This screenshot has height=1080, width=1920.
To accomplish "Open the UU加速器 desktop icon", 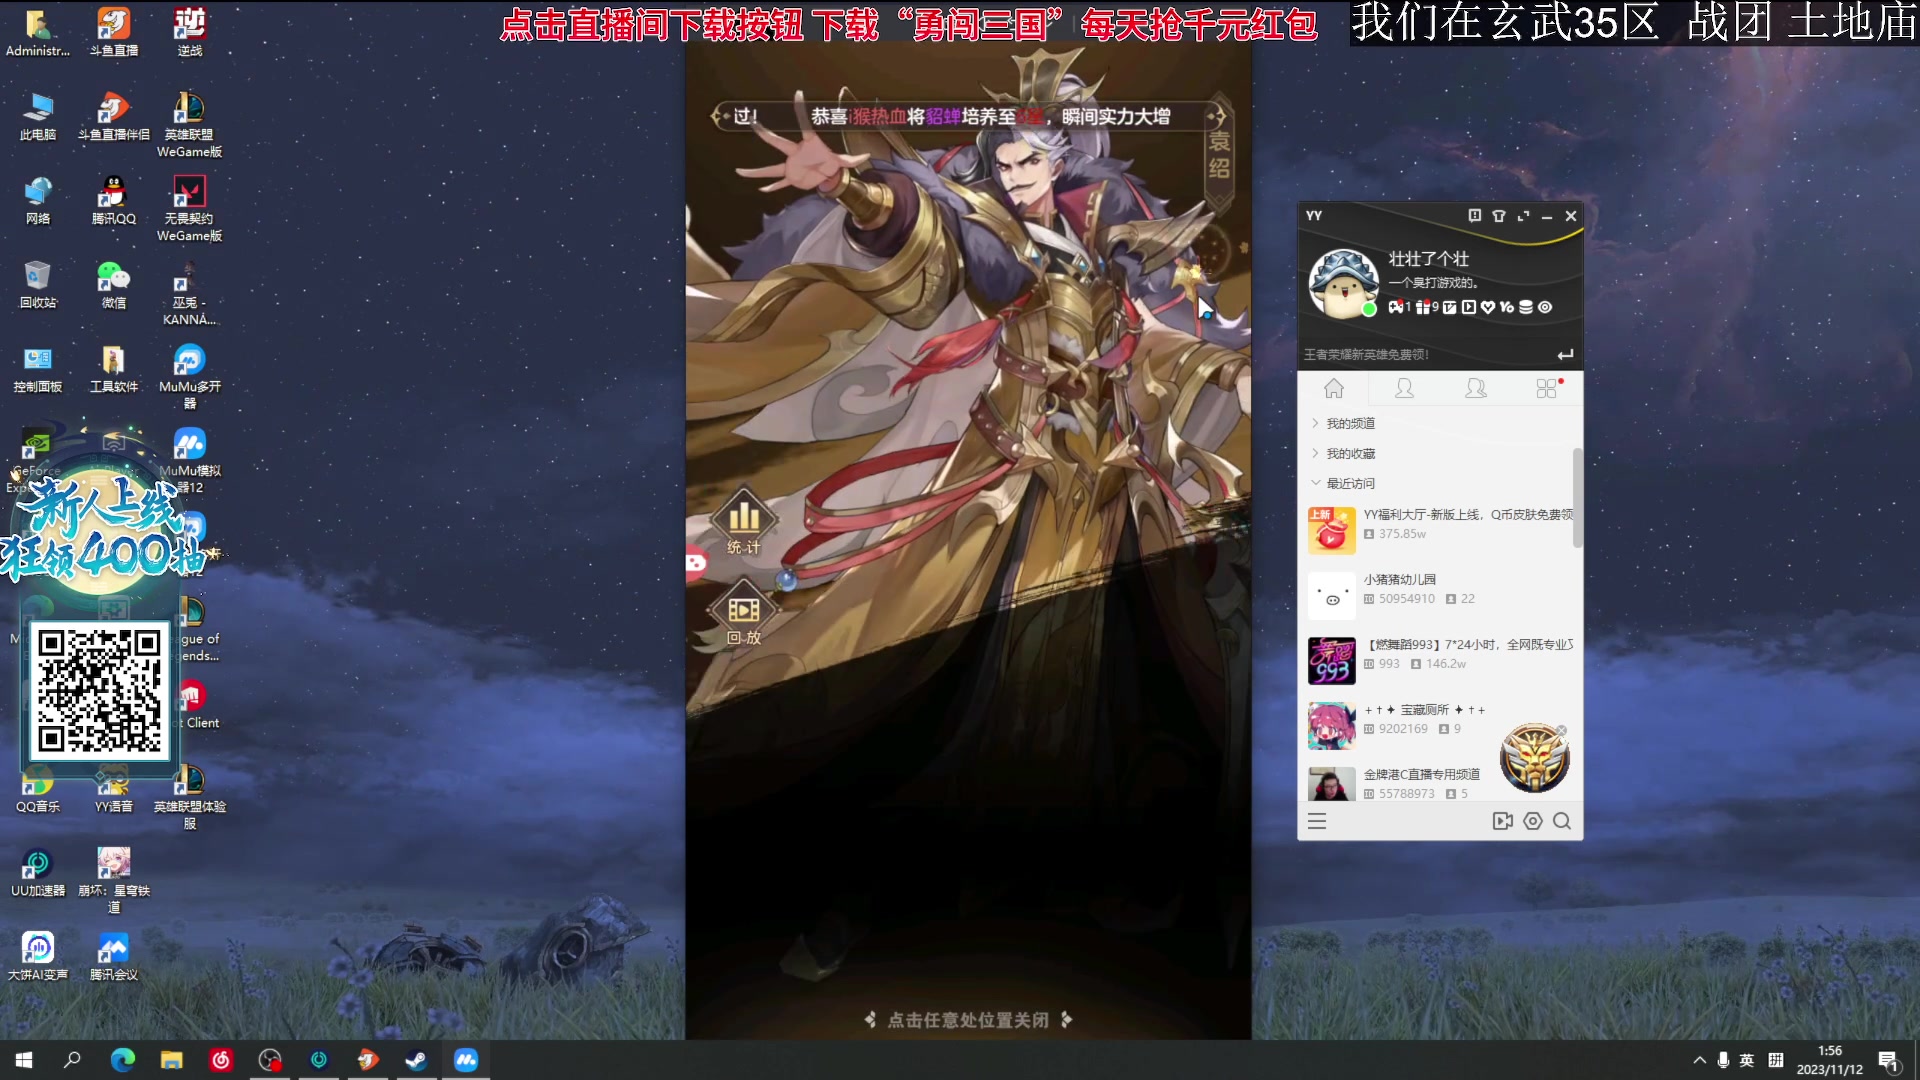I will click(x=38, y=872).
